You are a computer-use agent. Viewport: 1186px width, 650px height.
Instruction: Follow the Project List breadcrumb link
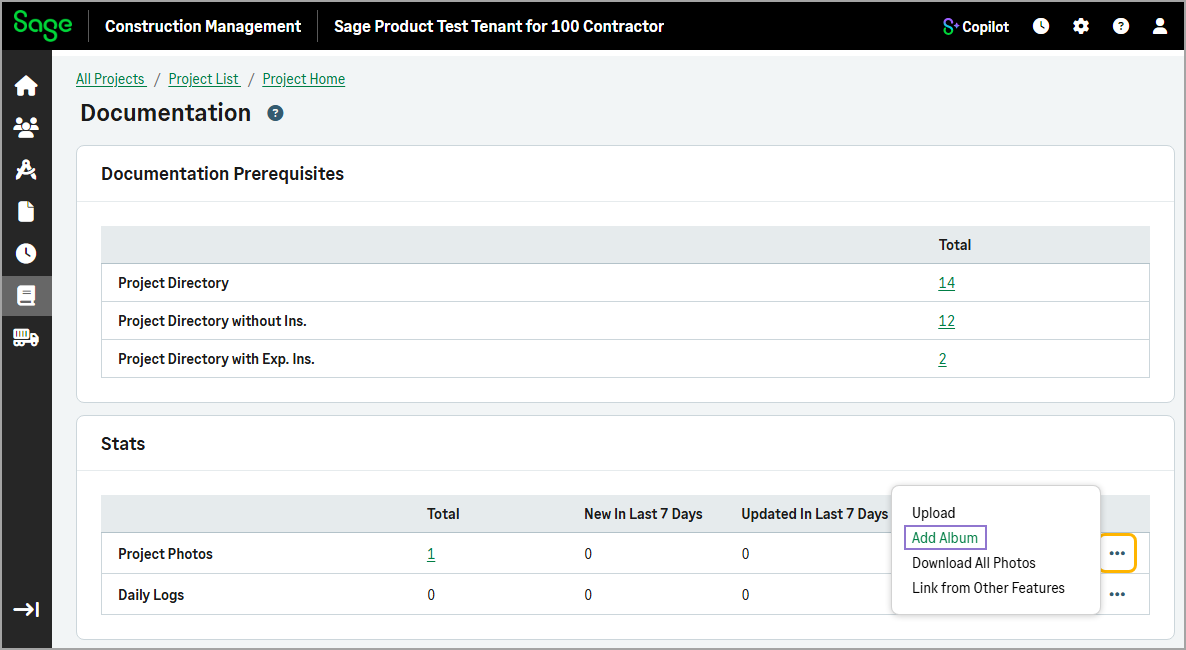tap(204, 79)
